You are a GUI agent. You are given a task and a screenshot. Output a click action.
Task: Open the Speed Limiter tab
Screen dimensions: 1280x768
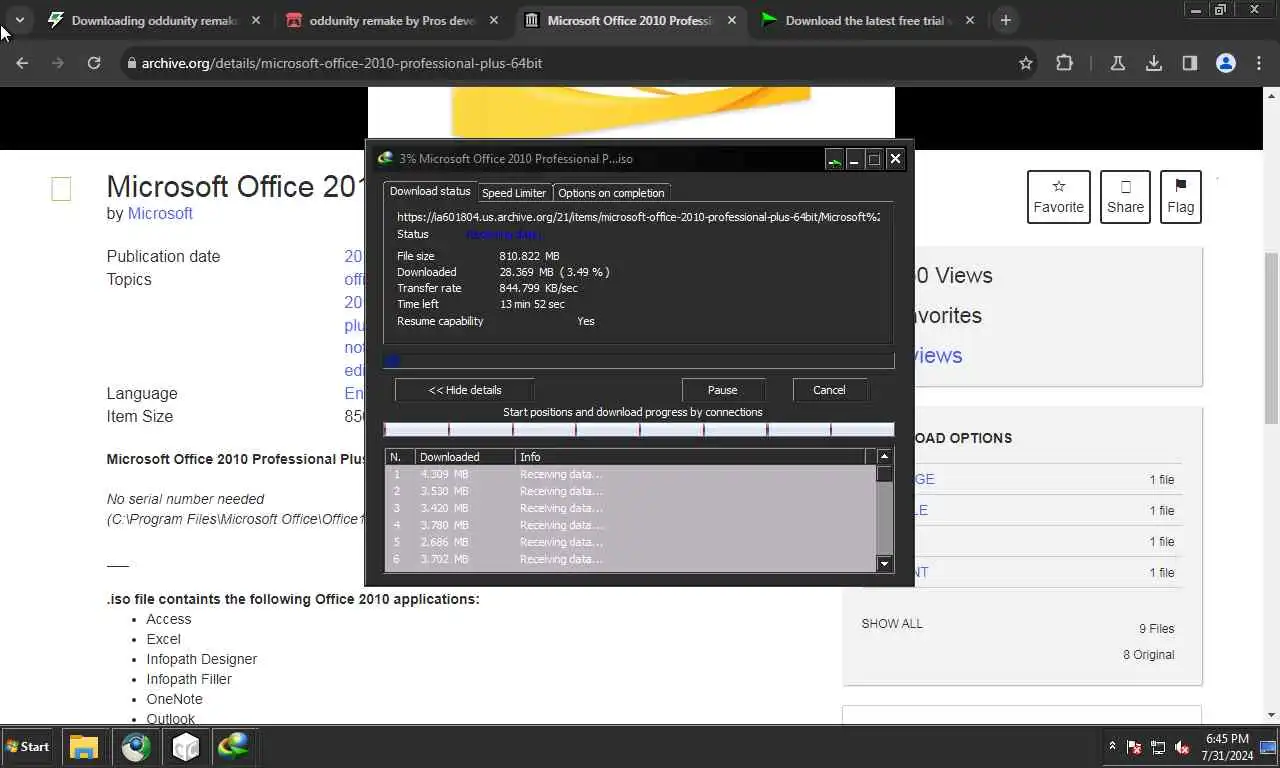pos(514,193)
